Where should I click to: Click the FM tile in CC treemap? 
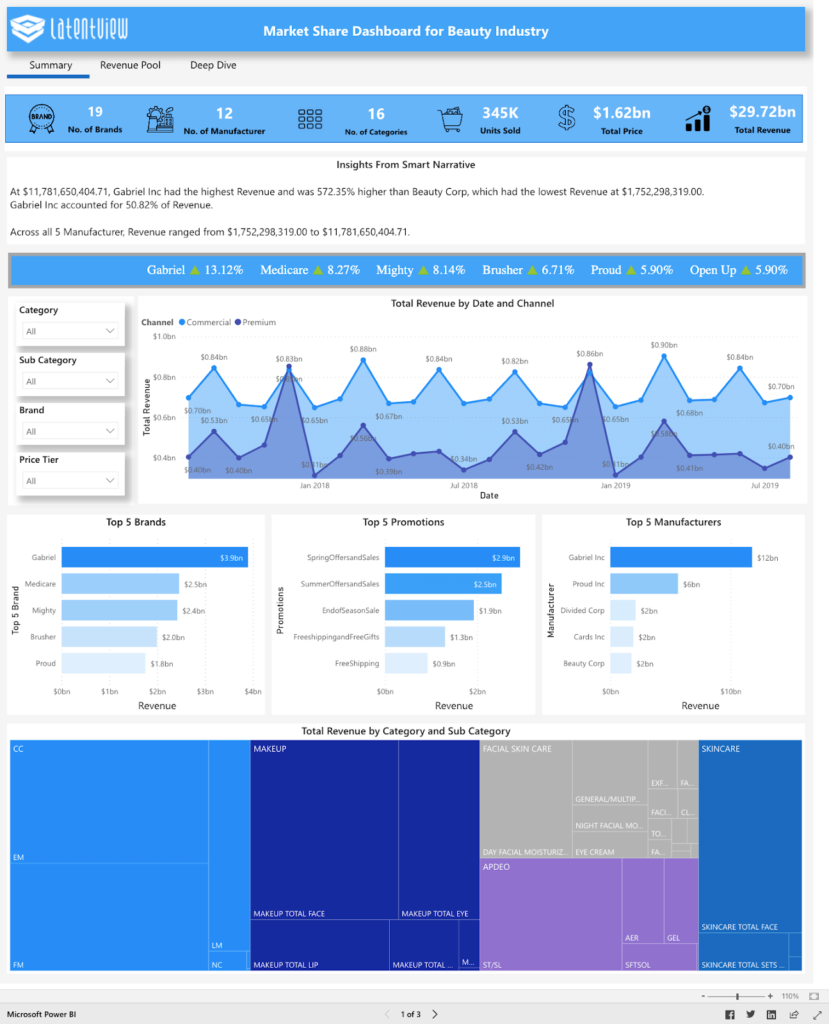(x=109, y=918)
